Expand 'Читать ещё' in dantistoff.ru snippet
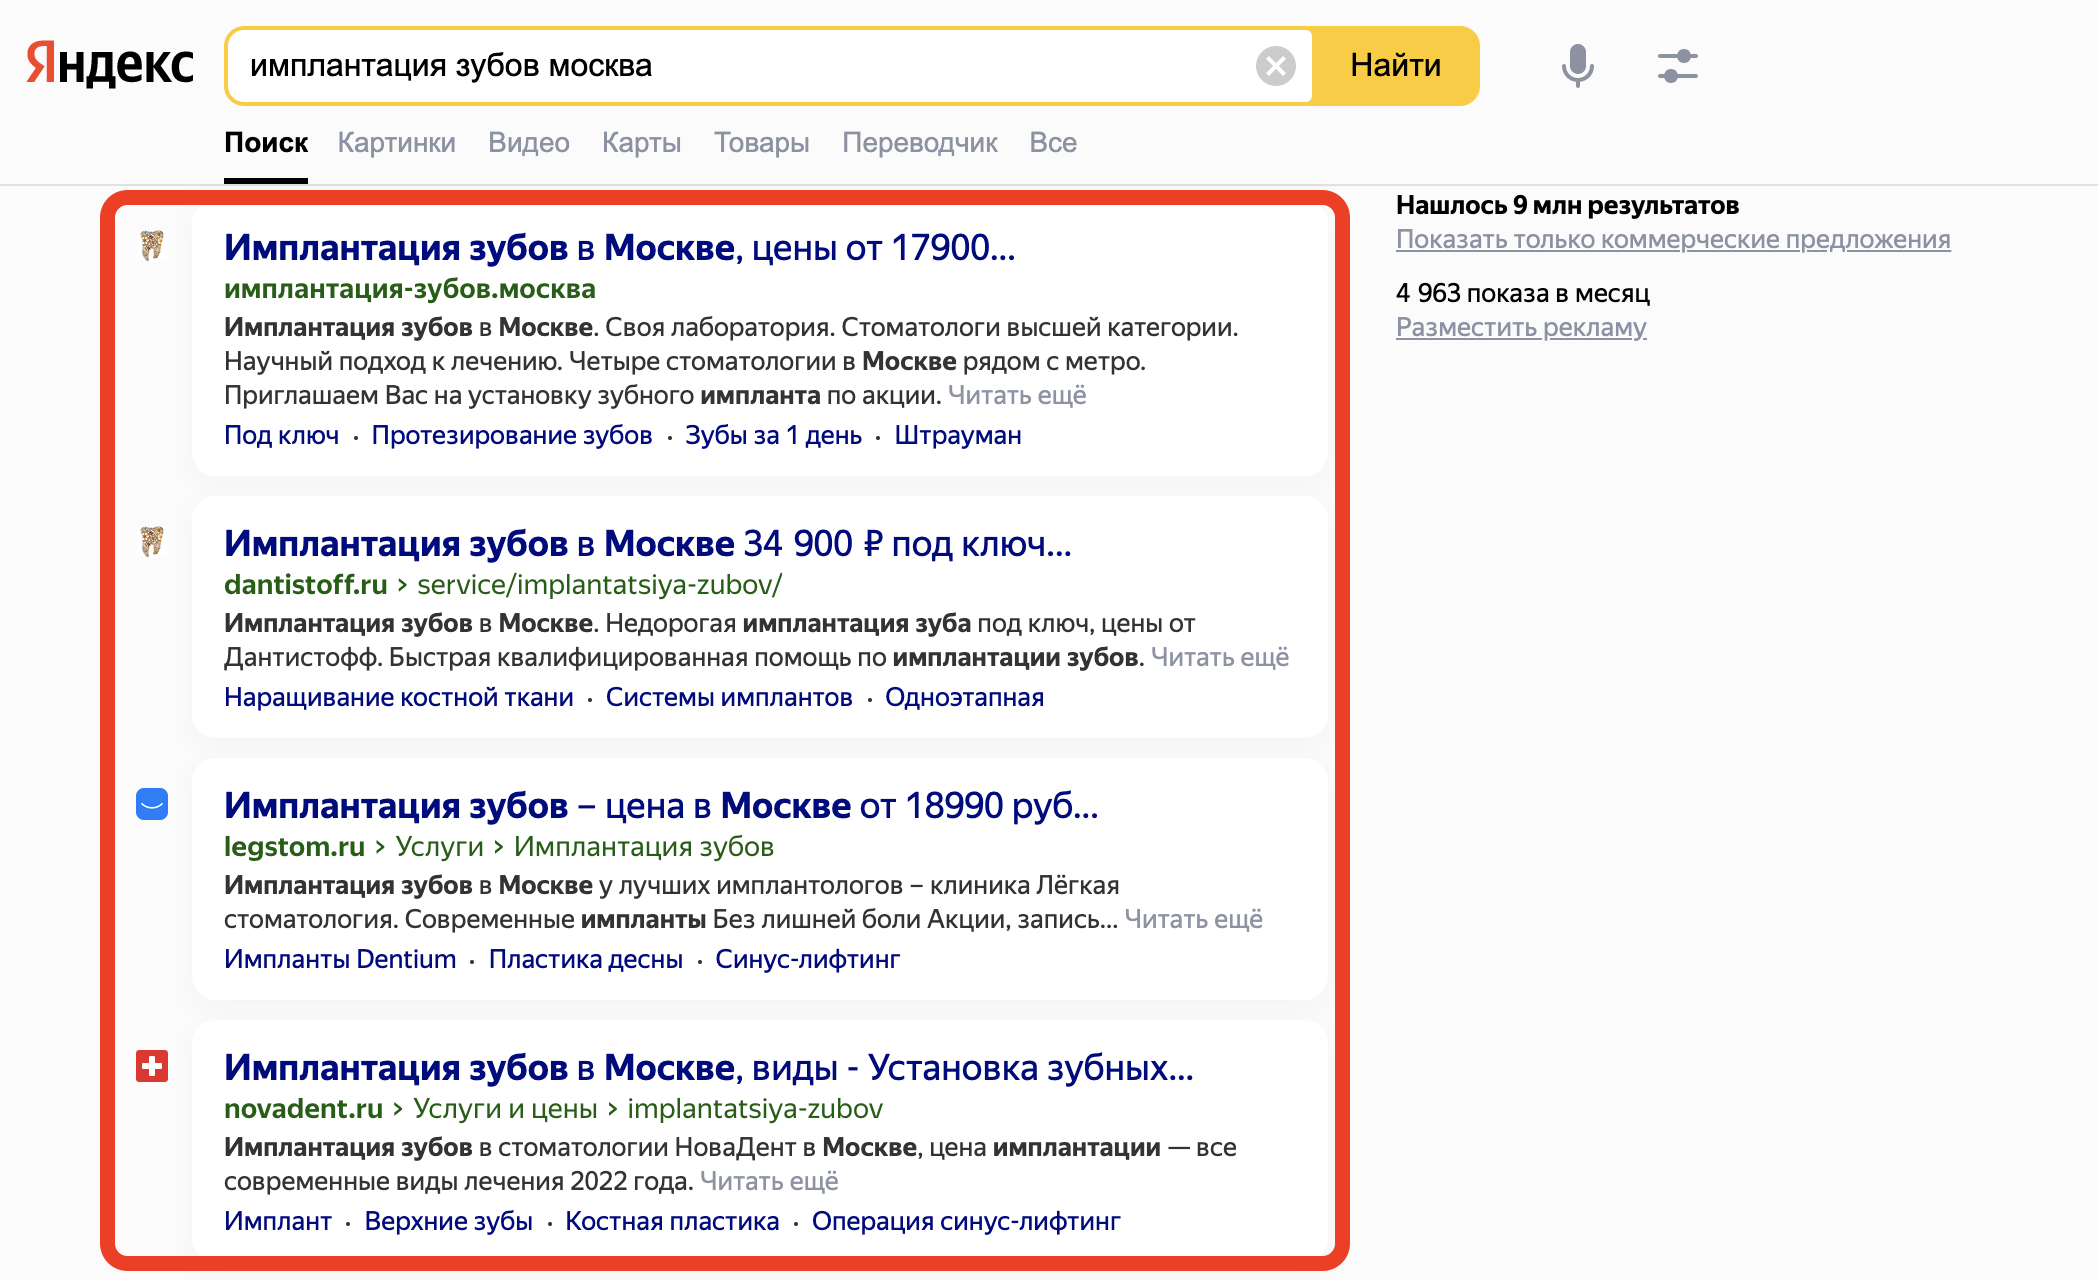The image size is (2098, 1280). coord(1220,657)
